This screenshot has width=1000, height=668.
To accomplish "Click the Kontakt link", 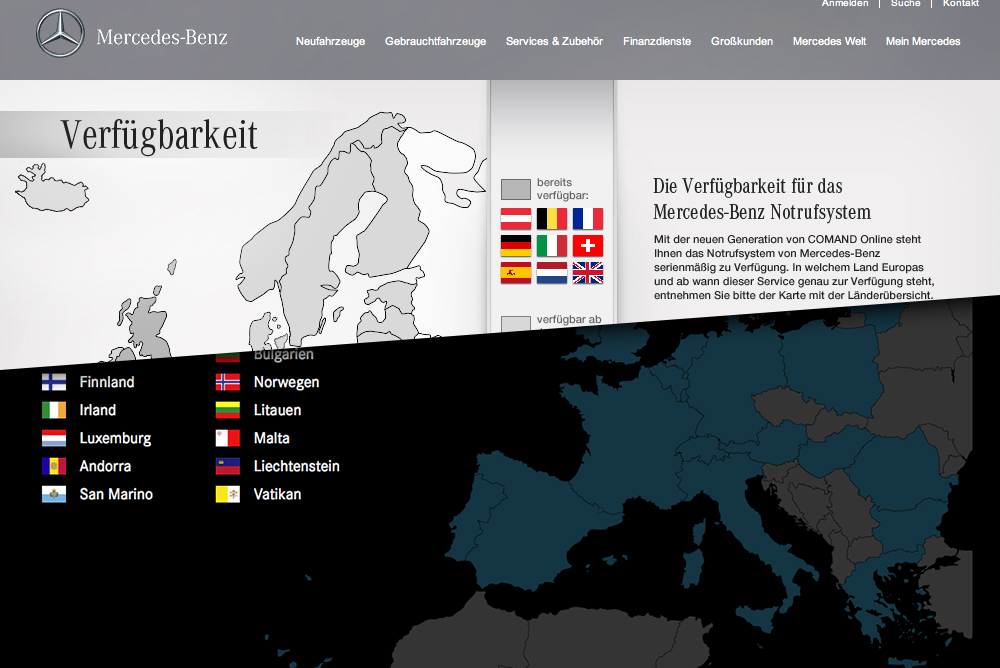I will tap(960, 4).
